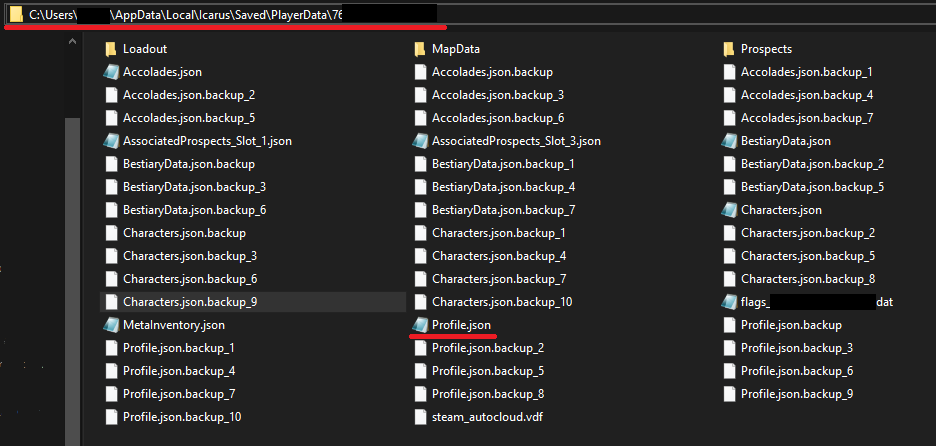The width and height of the screenshot is (936, 446).
Task: Click the Characters.json.backup_10 file icon
Action: click(x=421, y=302)
